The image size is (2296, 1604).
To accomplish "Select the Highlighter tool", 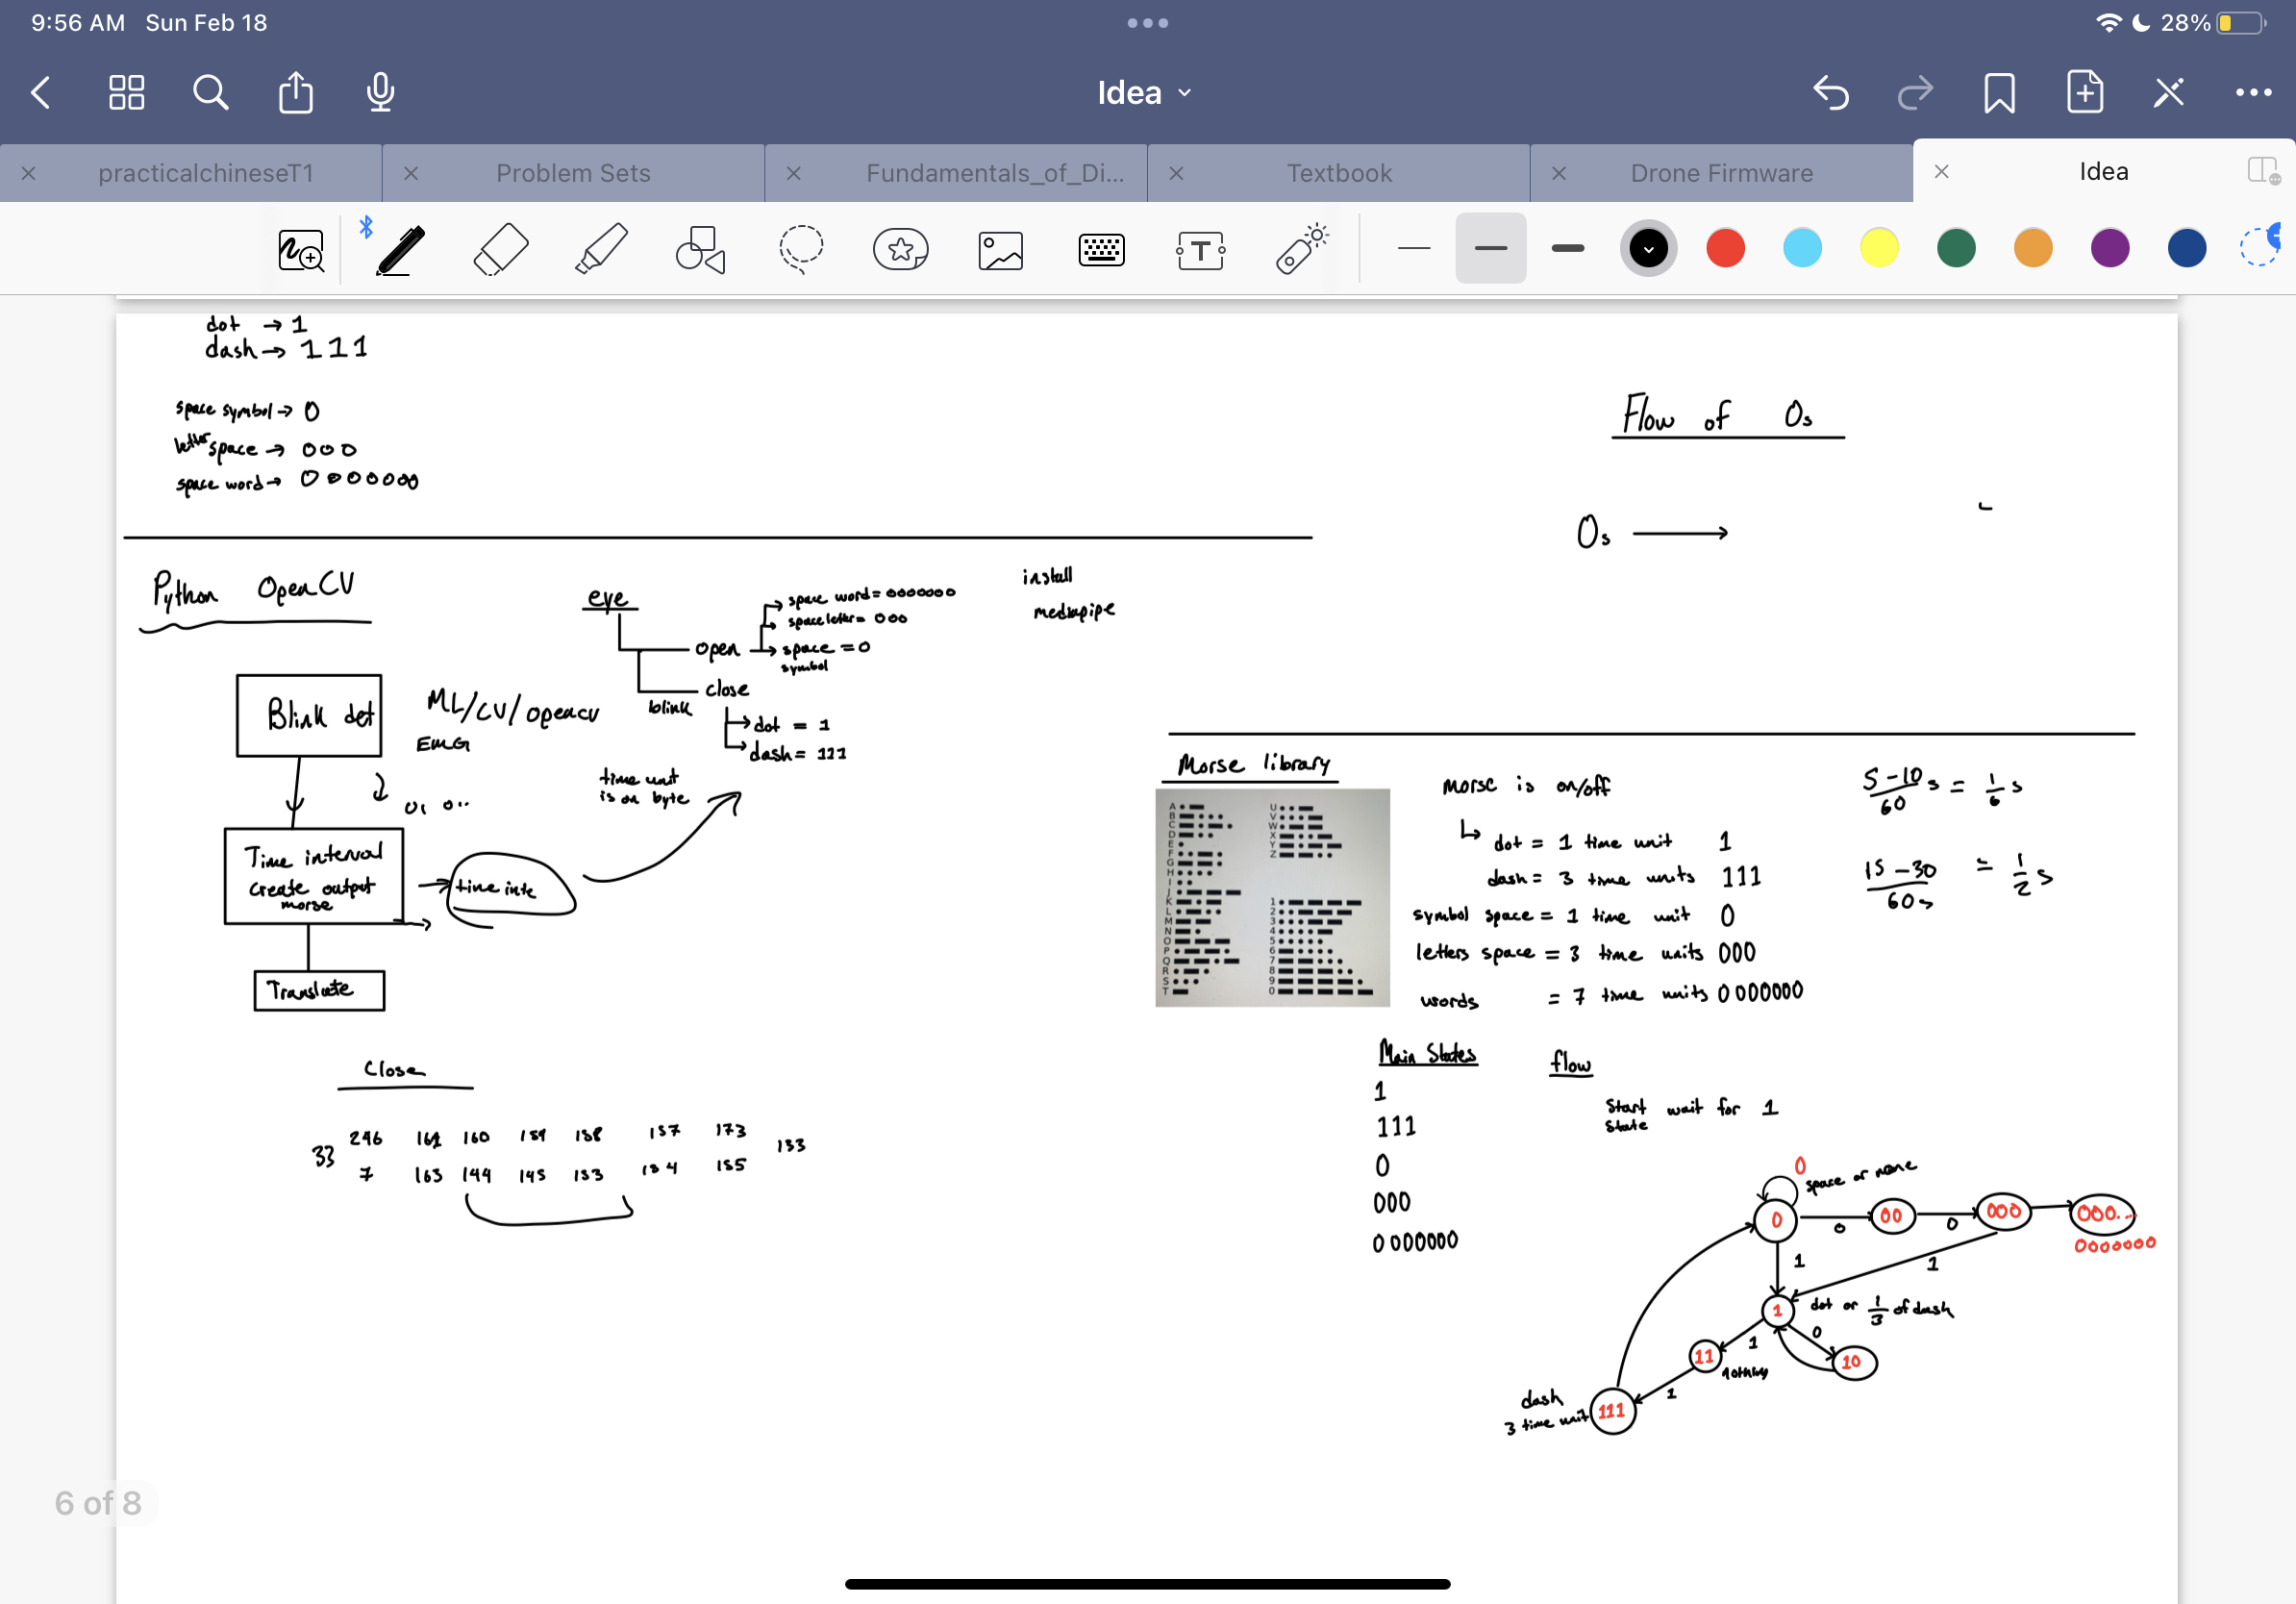I will click(601, 249).
